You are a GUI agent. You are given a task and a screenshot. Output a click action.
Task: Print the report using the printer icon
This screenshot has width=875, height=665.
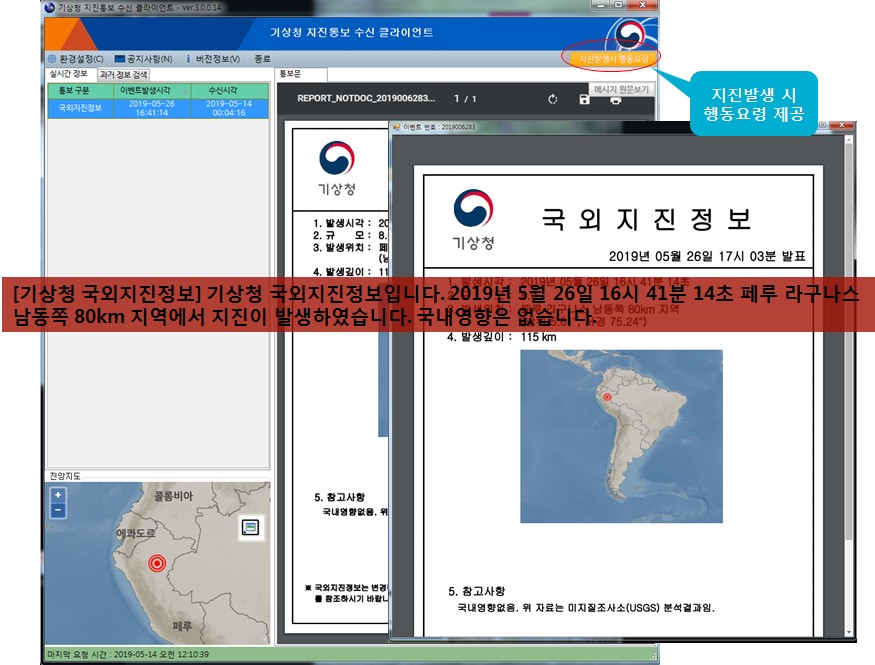tap(616, 99)
